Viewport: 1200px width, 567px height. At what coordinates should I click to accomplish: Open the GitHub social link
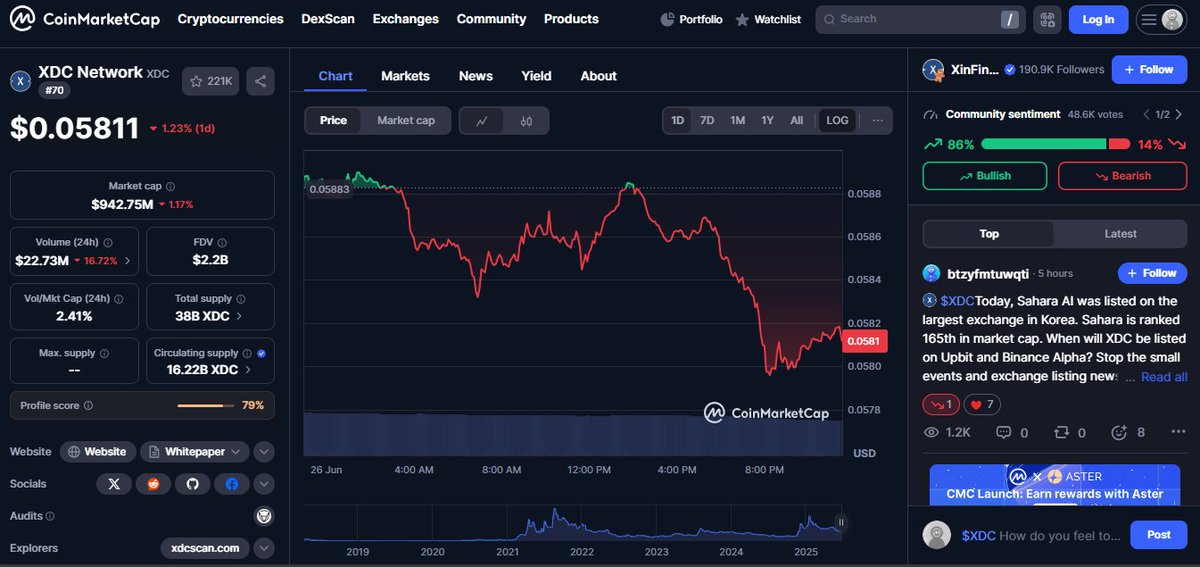(192, 484)
